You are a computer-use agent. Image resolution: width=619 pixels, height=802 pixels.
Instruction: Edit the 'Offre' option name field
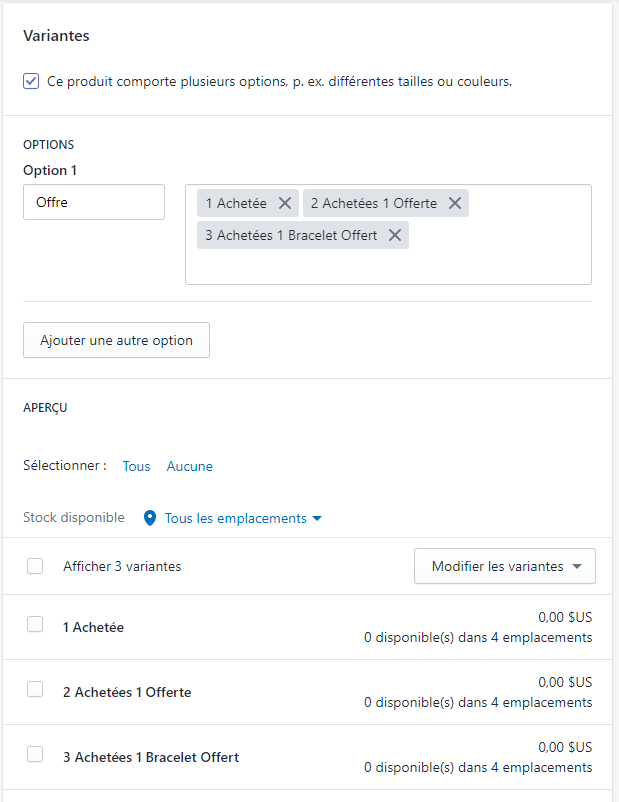pos(94,202)
